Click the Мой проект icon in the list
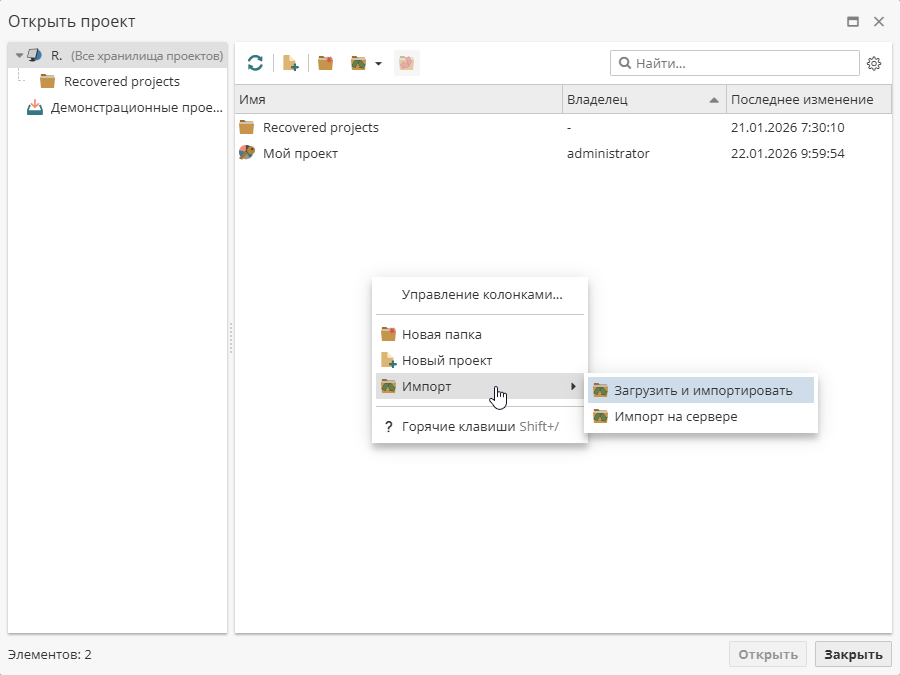 coord(247,153)
